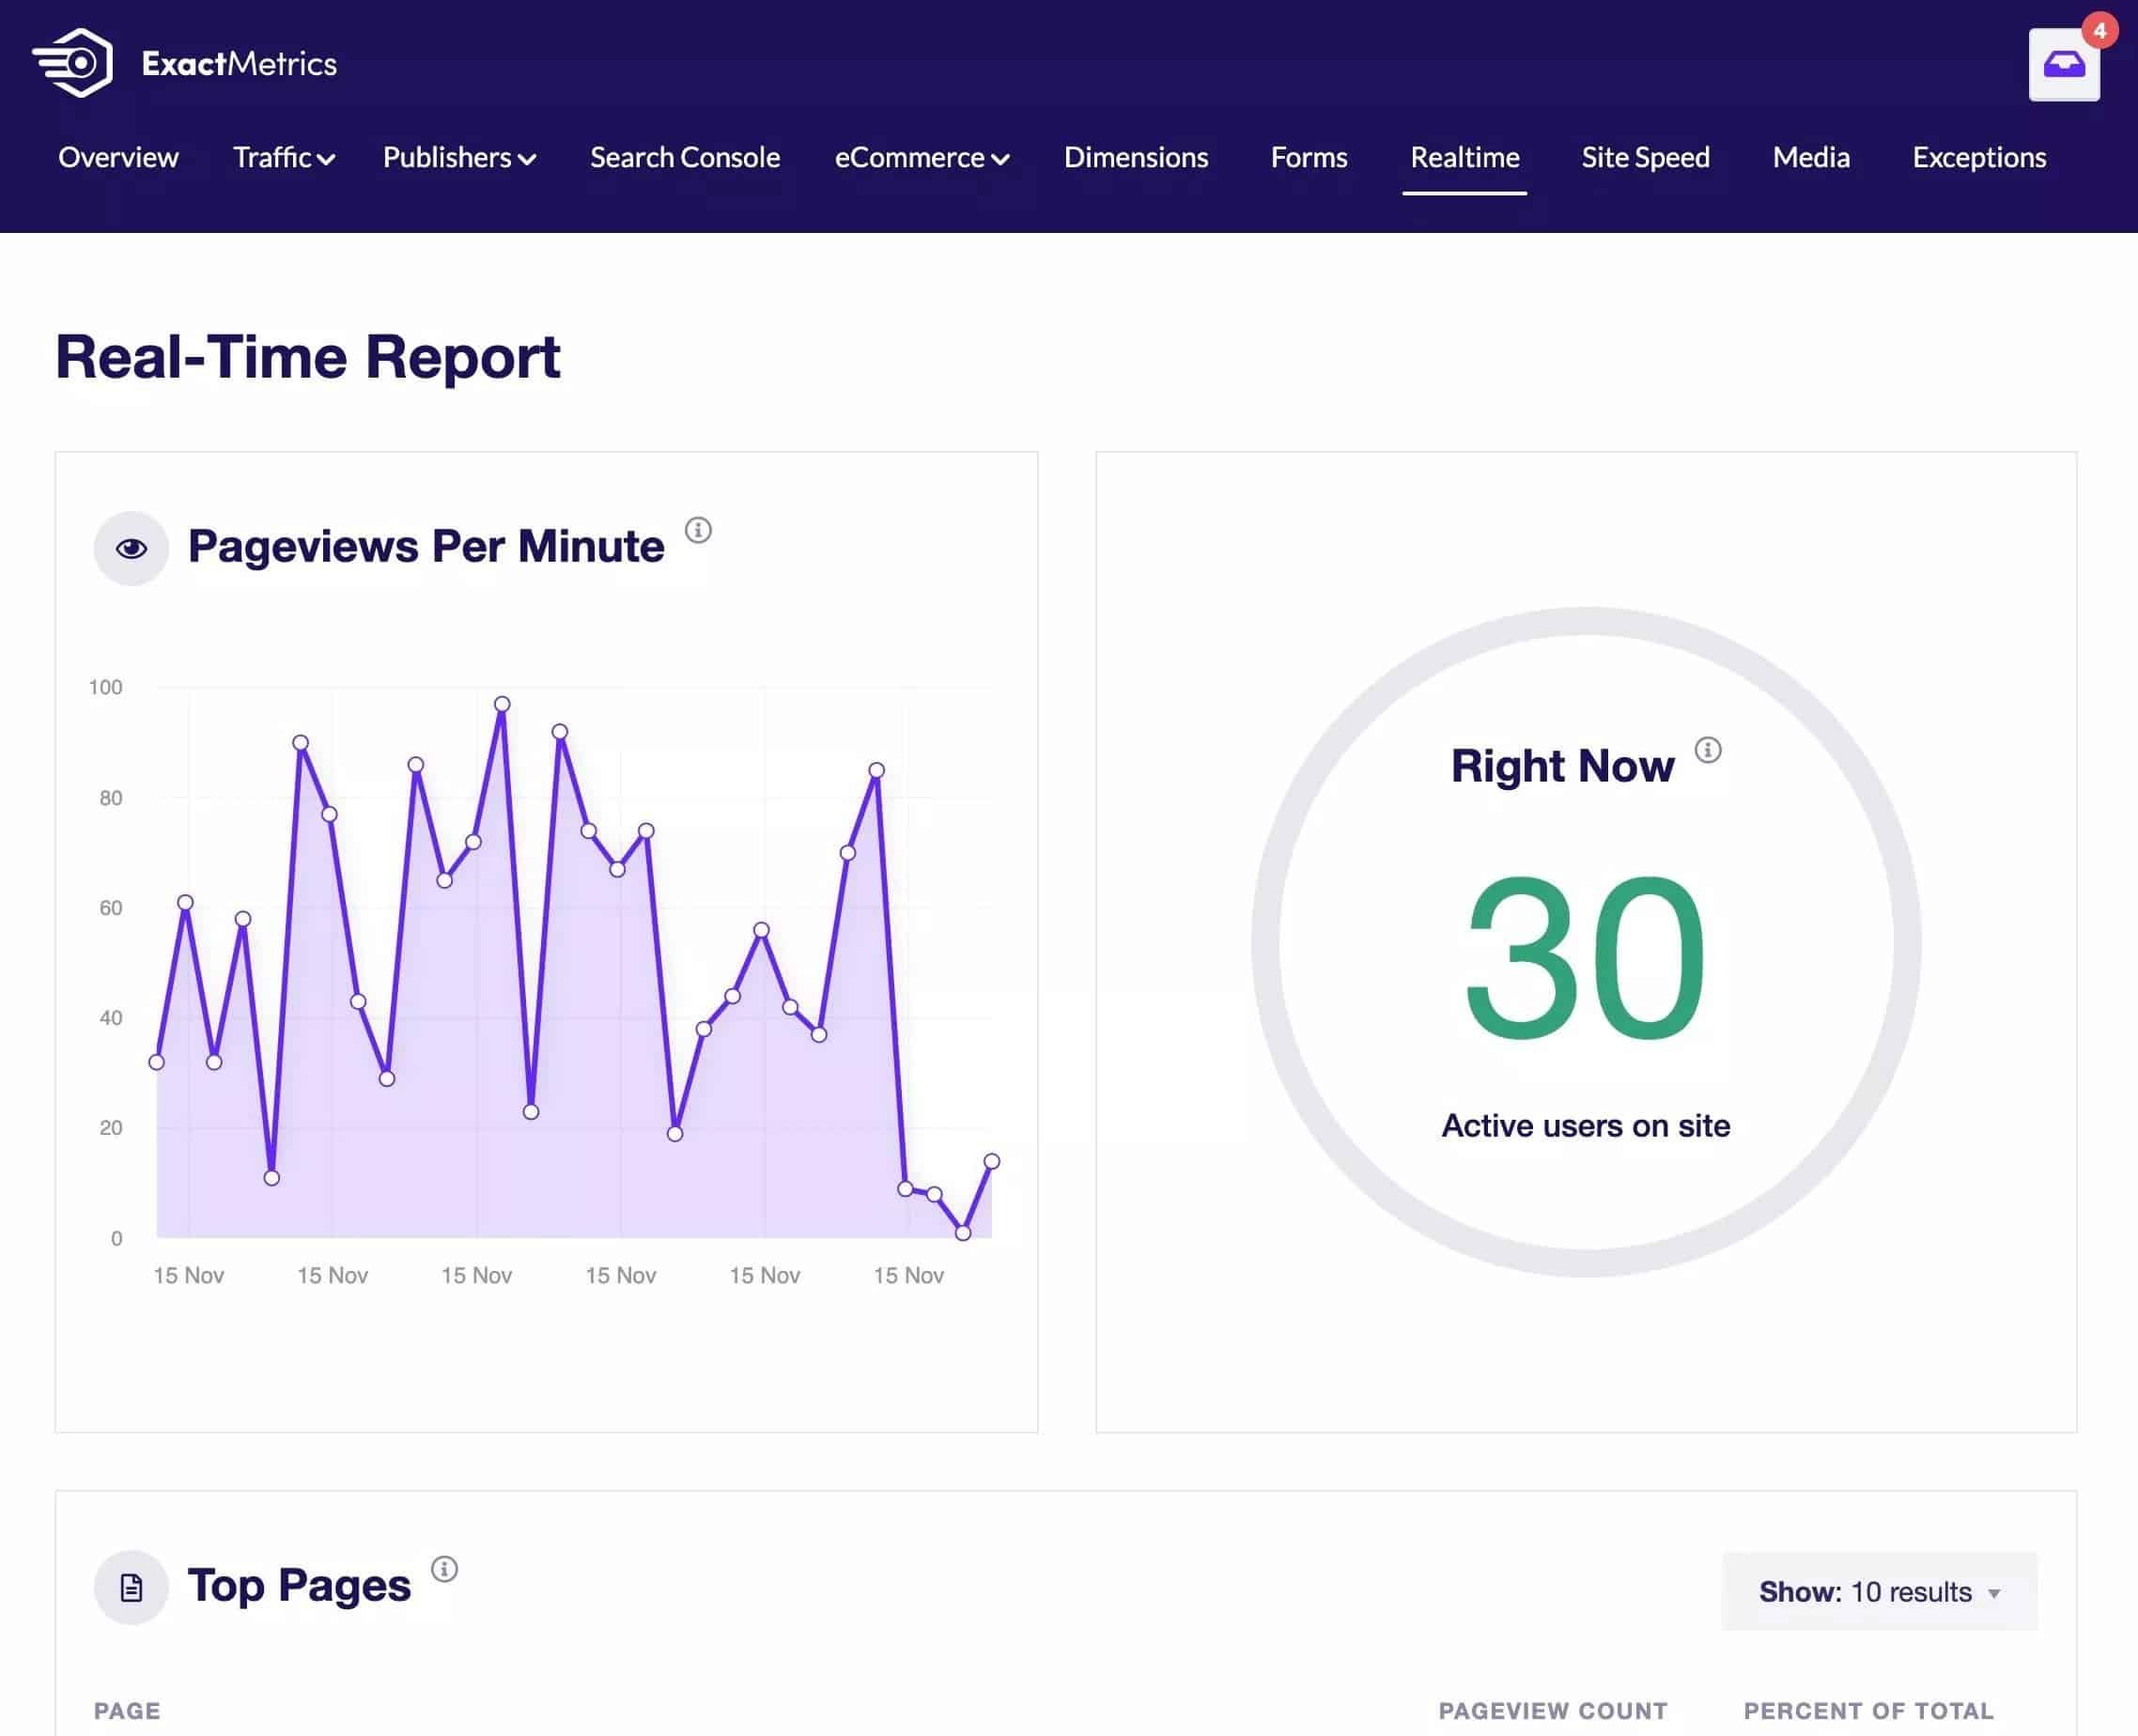Go to the Site Speed tab
Screen dimensions: 2138x1736
[x=1644, y=158]
